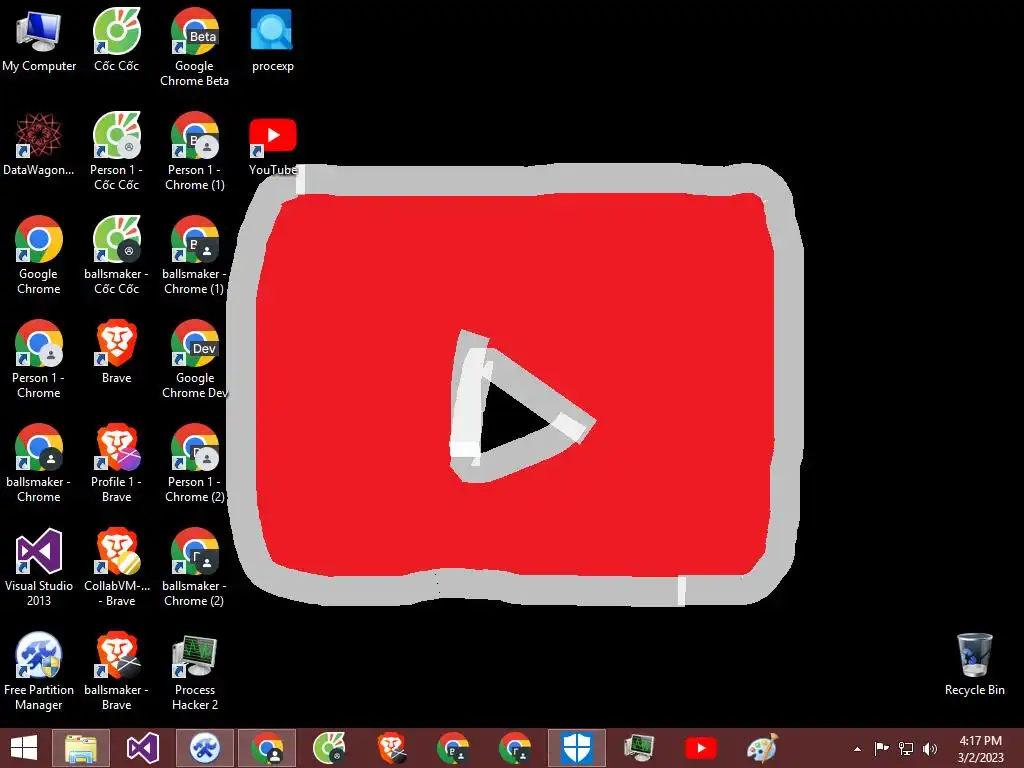
Task: Select the Person 1 - Chrome desktop shortcut
Action: (x=39, y=359)
